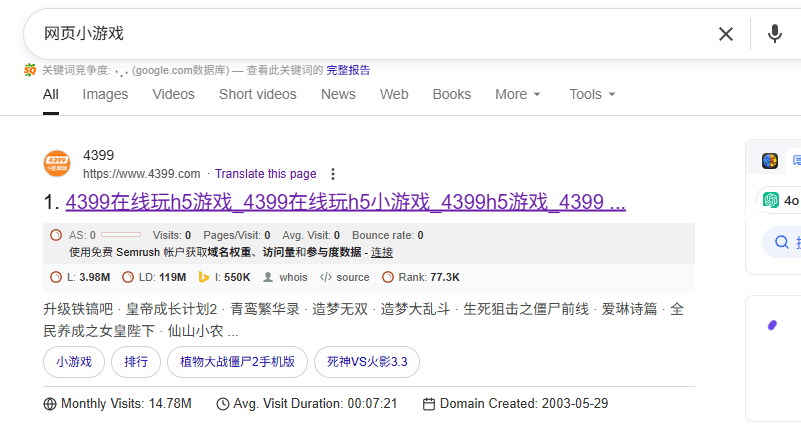Click the LD: 119M value
The image size is (801, 444).
(162, 277)
